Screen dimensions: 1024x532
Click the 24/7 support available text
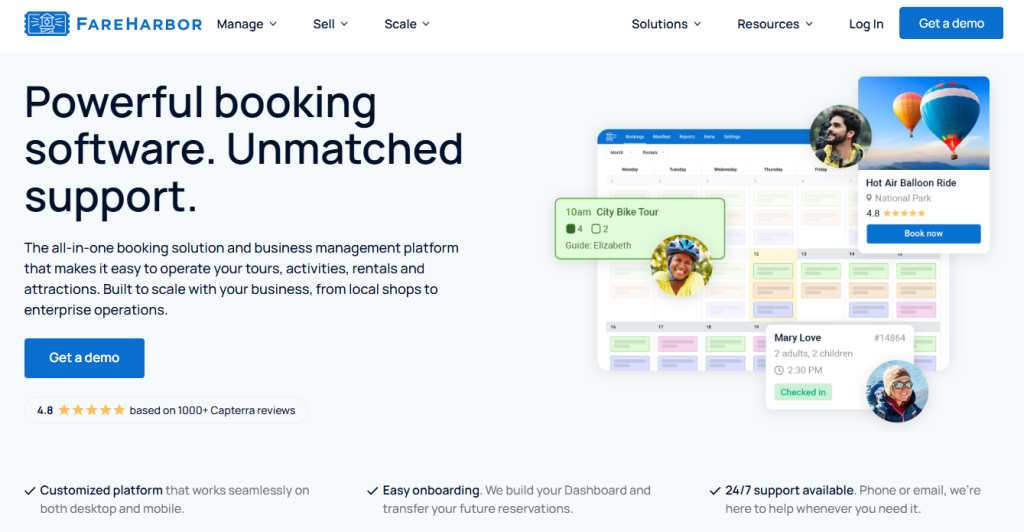(790, 490)
